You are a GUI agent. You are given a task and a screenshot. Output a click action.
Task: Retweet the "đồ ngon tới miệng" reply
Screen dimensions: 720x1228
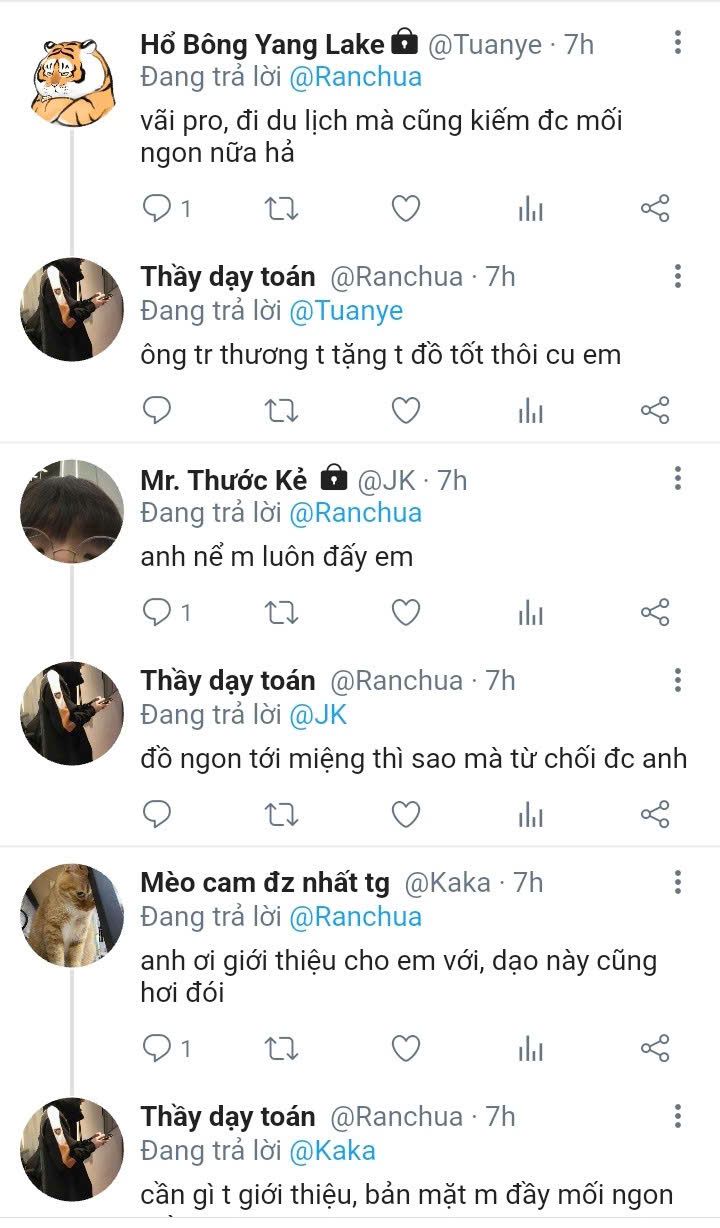tap(281, 814)
